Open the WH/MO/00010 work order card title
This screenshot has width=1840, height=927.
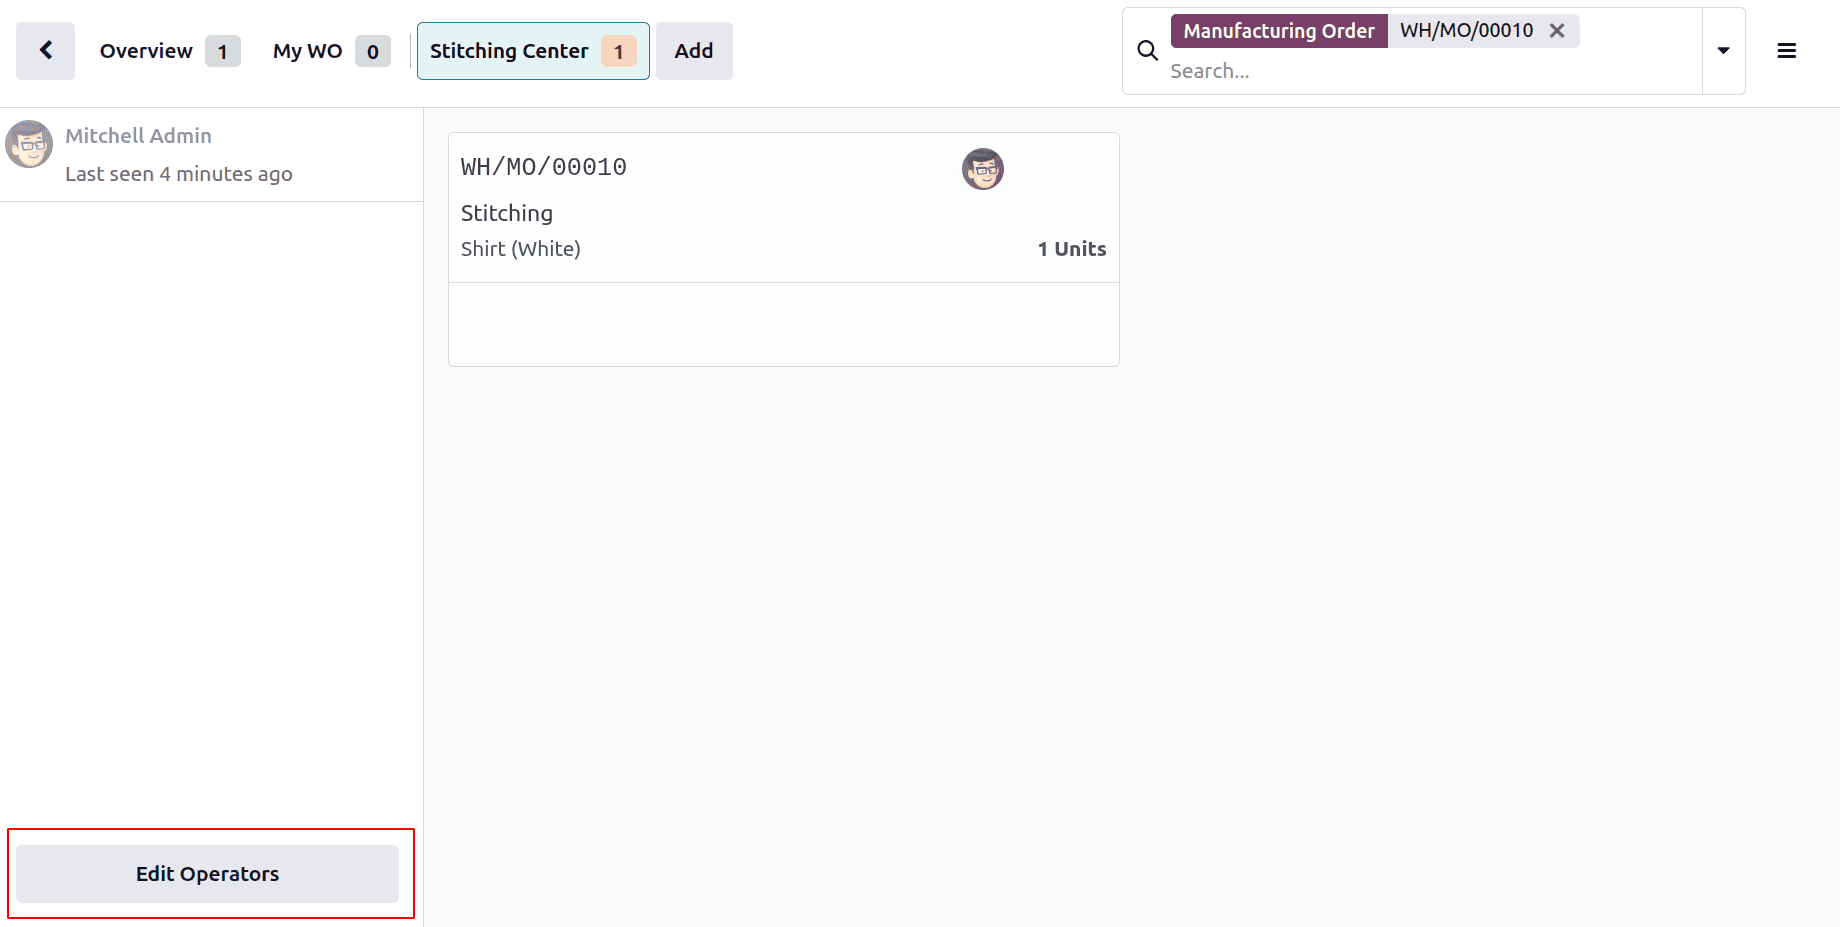544,167
